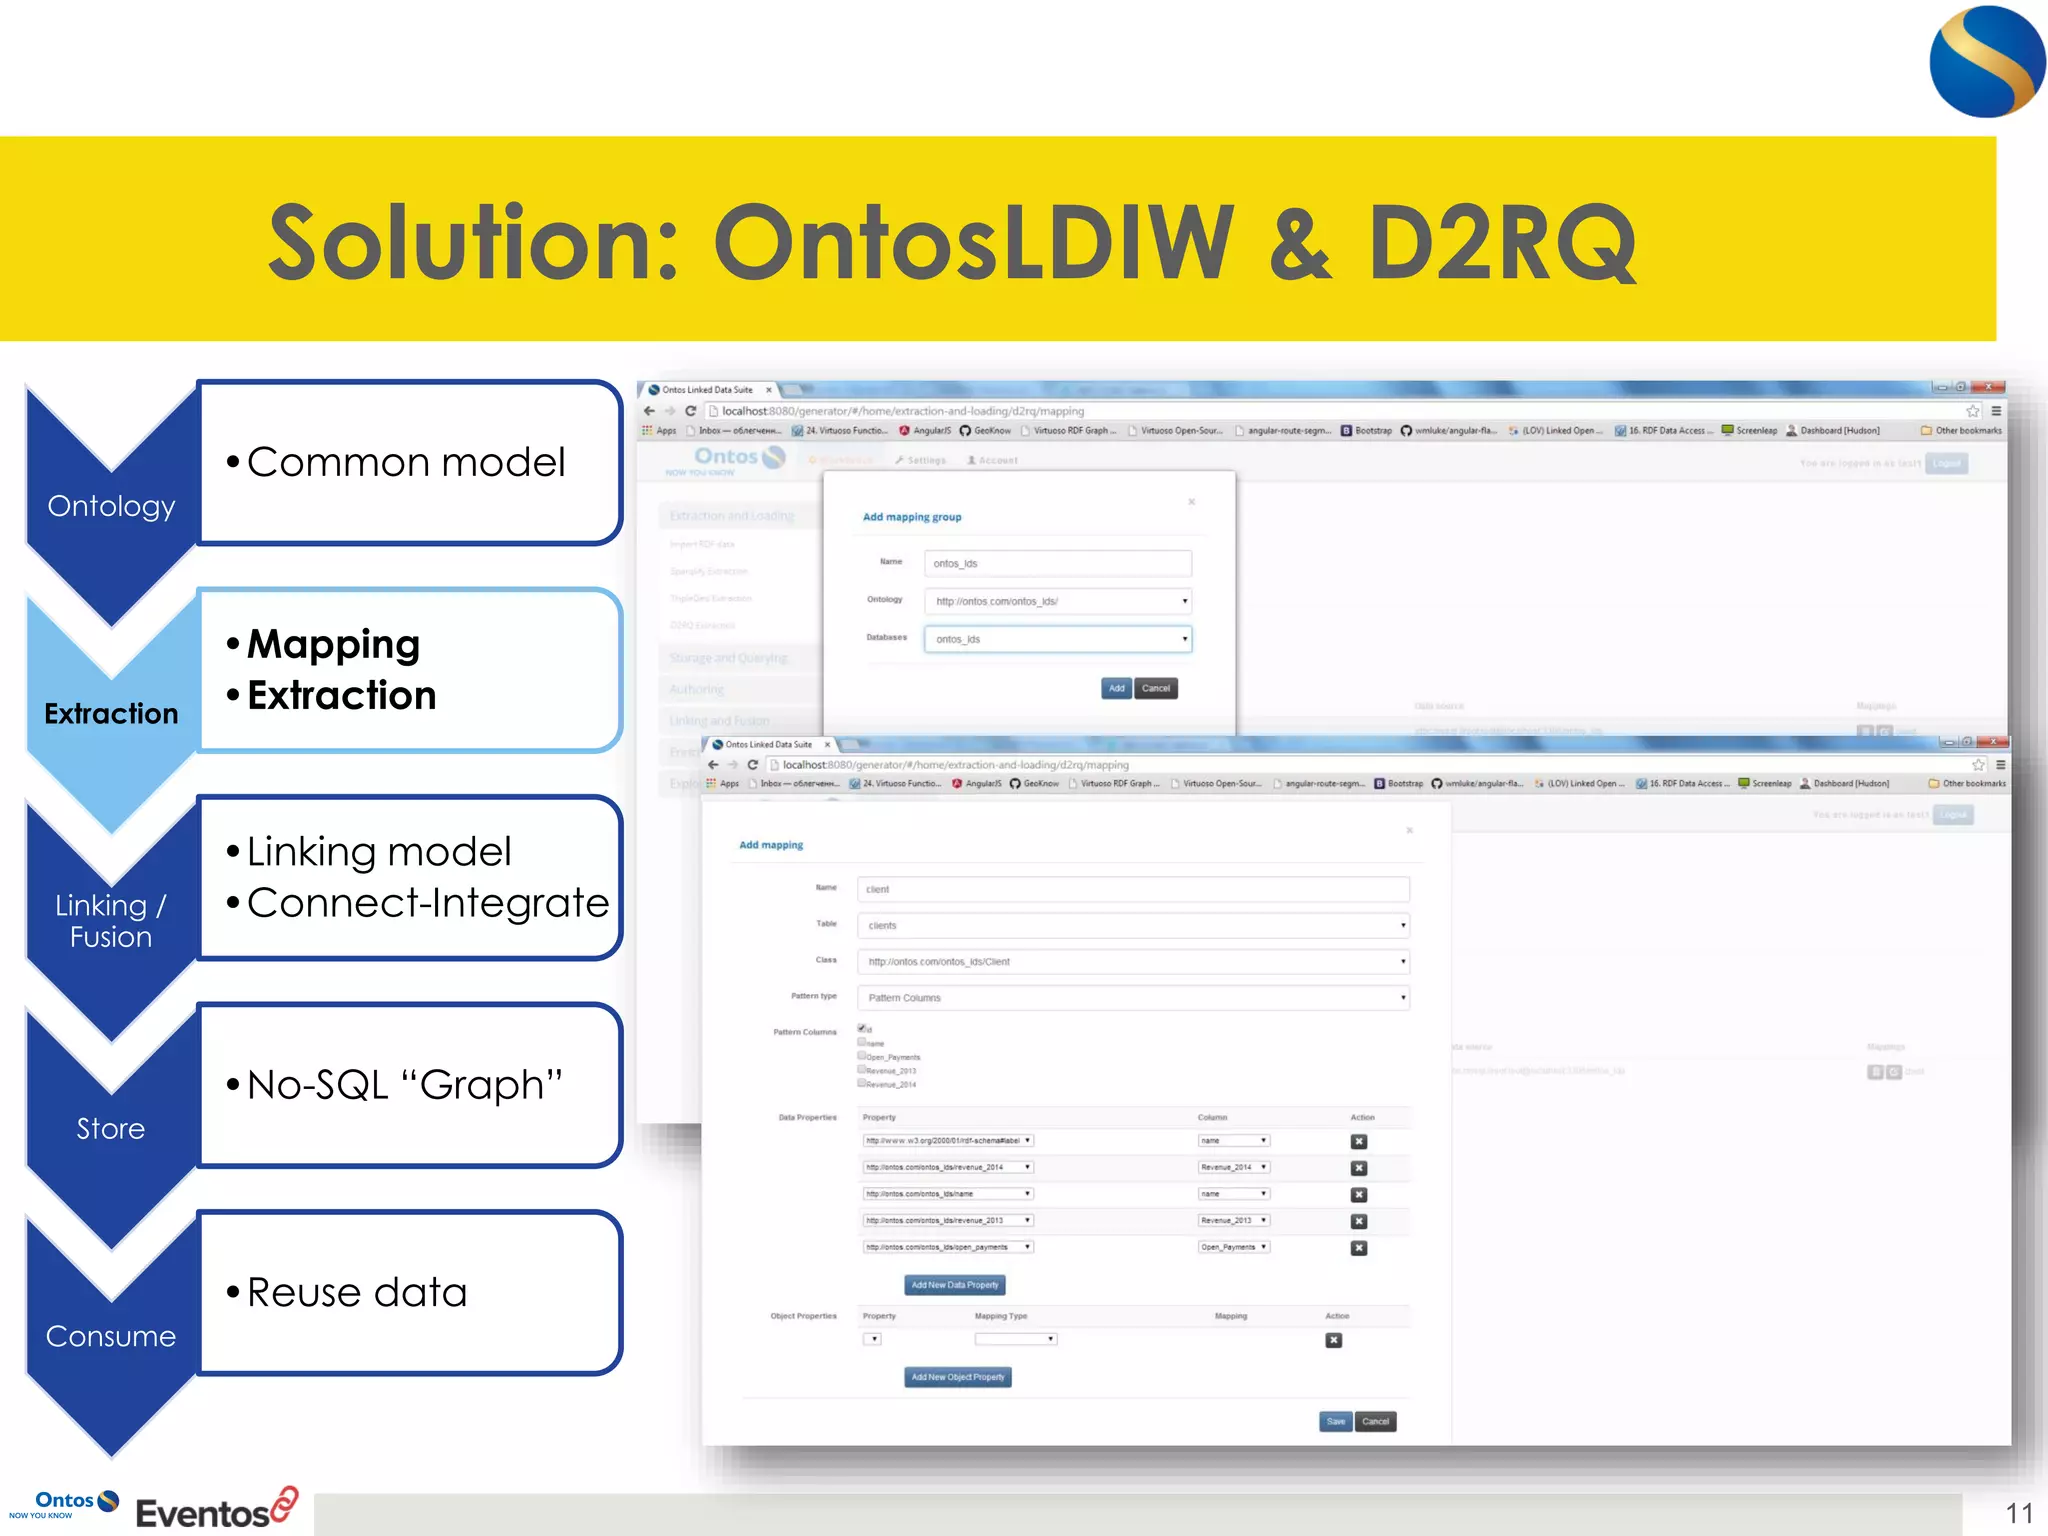This screenshot has width=2048, height=1536.
Task: Delete the open_payments data property row
Action: 1359,1248
